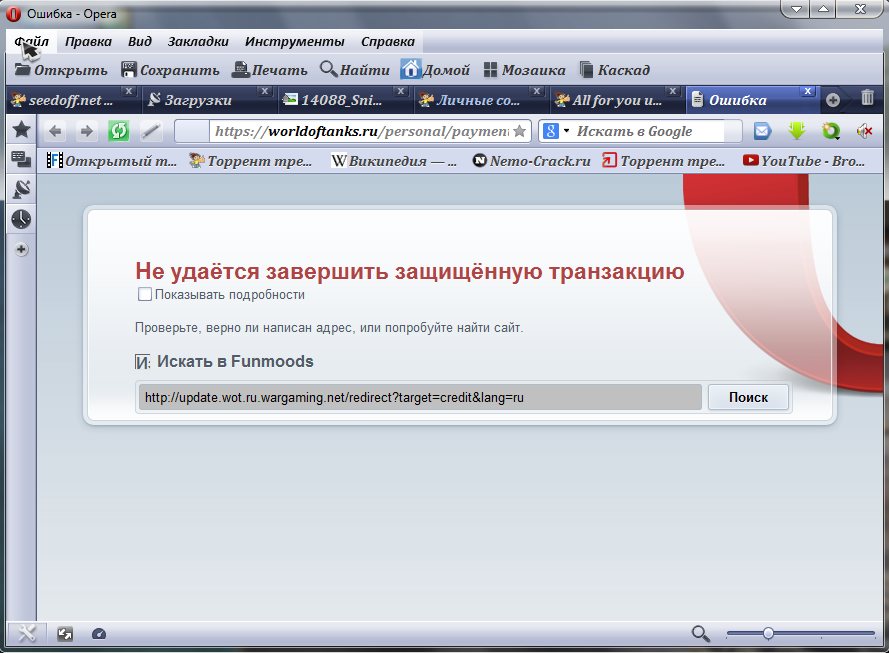The image size is (889, 653).
Task: Bookmark the page with the address bar star
Action: click(519, 132)
